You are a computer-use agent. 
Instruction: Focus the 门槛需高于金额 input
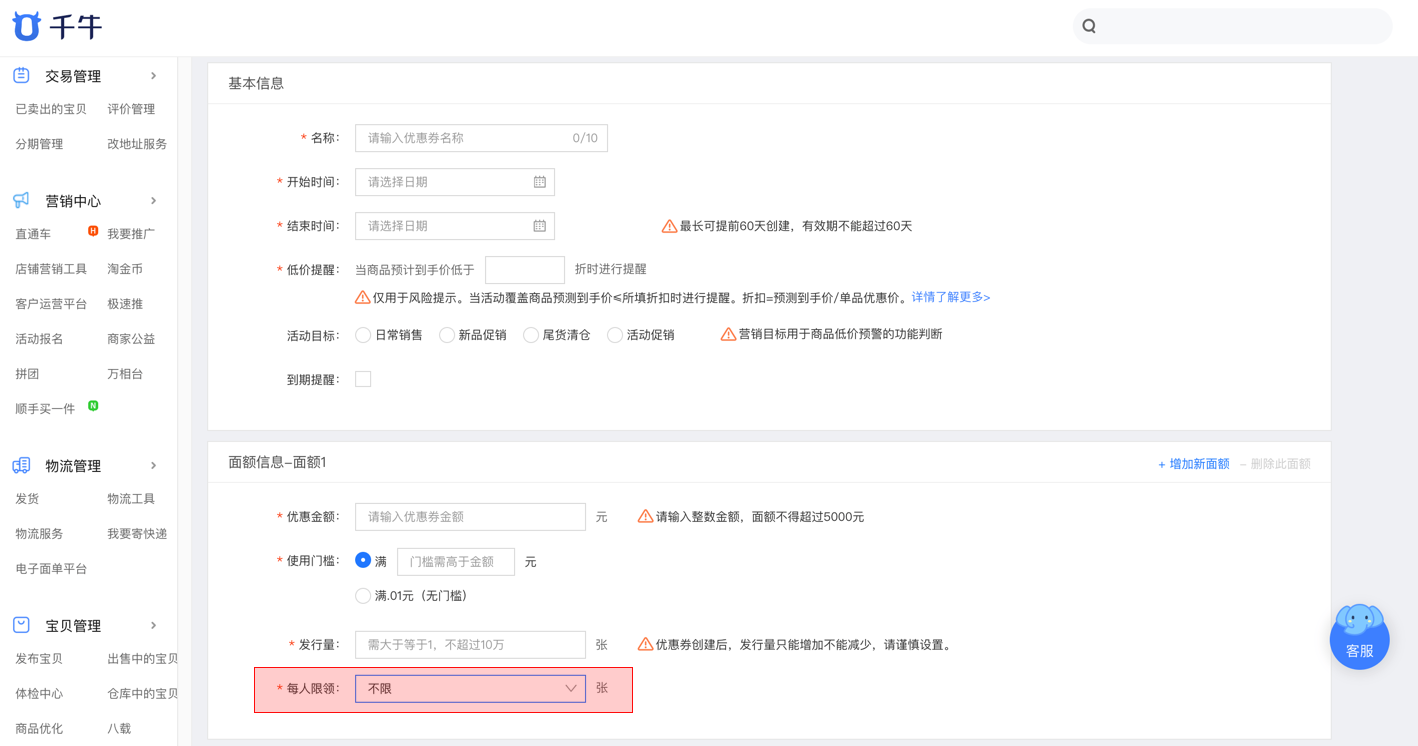click(456, 562)
